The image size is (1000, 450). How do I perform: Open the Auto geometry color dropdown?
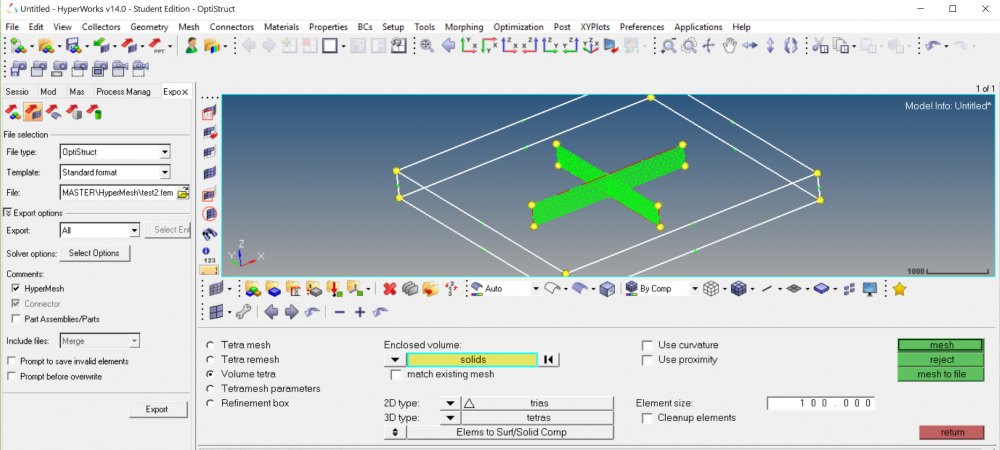point(536,289)
